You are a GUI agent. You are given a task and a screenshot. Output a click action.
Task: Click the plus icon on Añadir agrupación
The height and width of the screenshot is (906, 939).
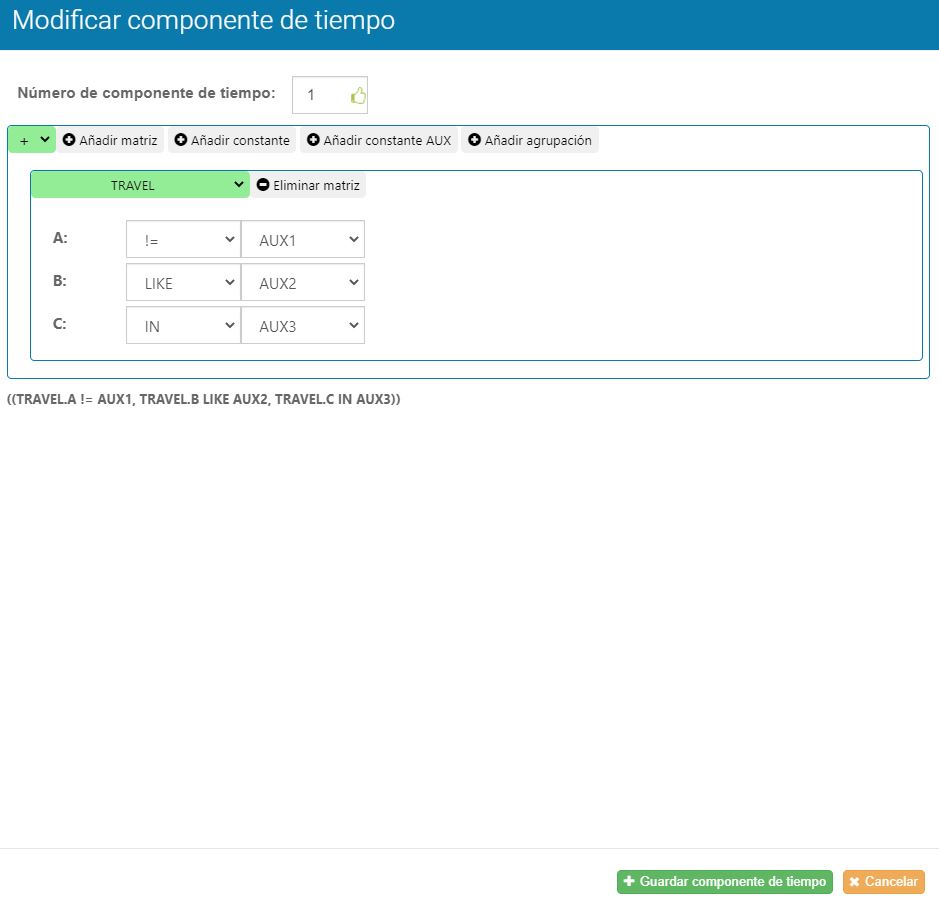pos(474,141)
